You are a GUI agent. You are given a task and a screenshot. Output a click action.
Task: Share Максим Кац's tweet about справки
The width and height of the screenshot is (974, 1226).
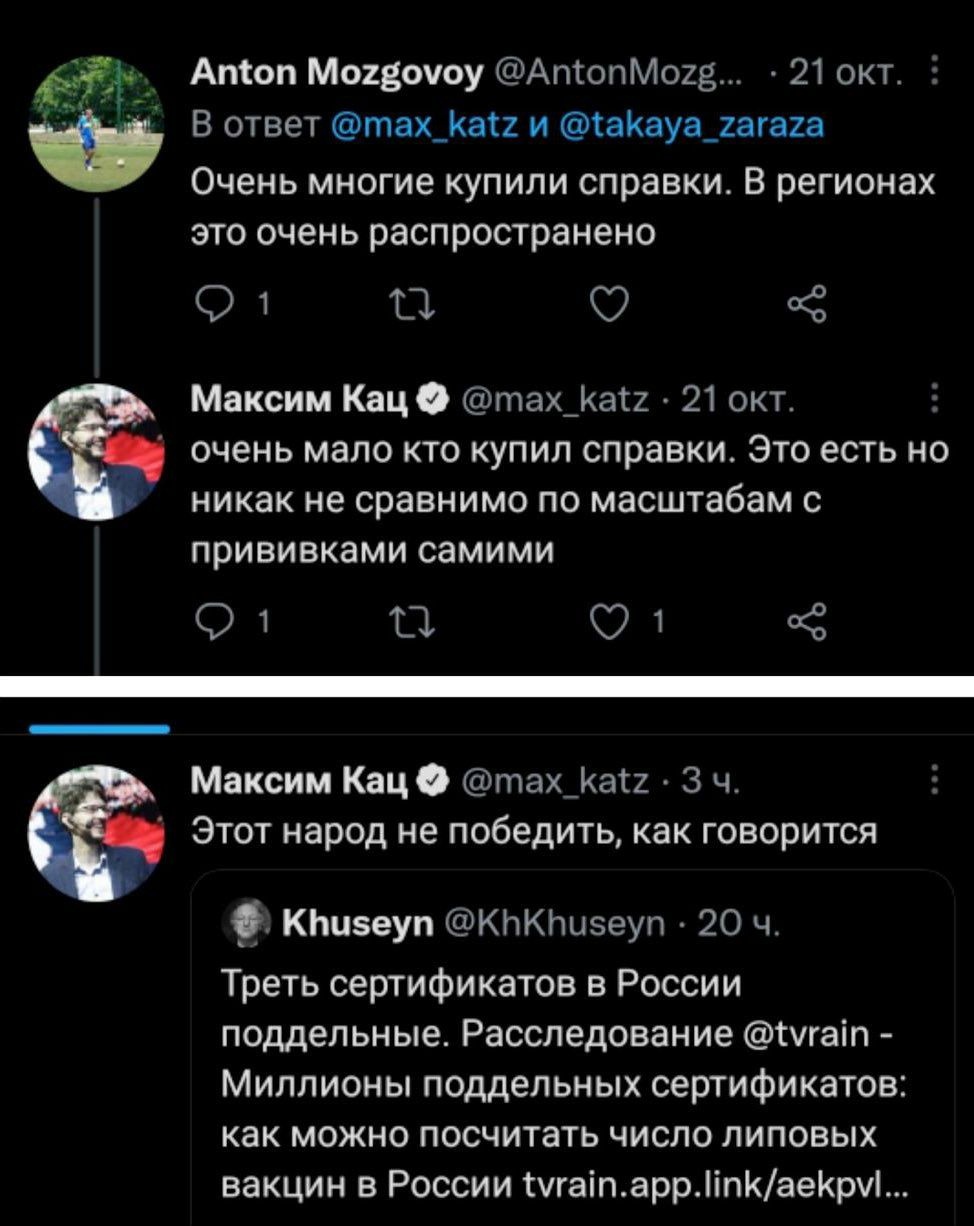pyautogui.click(x=807, y=624)
